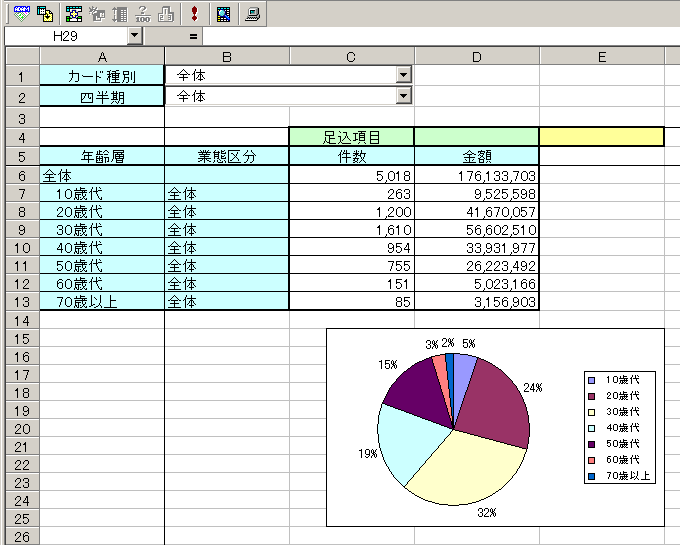This screenshot has width=680, height=545.
Task: Click the Name Box showing H29
Action: [x=66, y=36]
